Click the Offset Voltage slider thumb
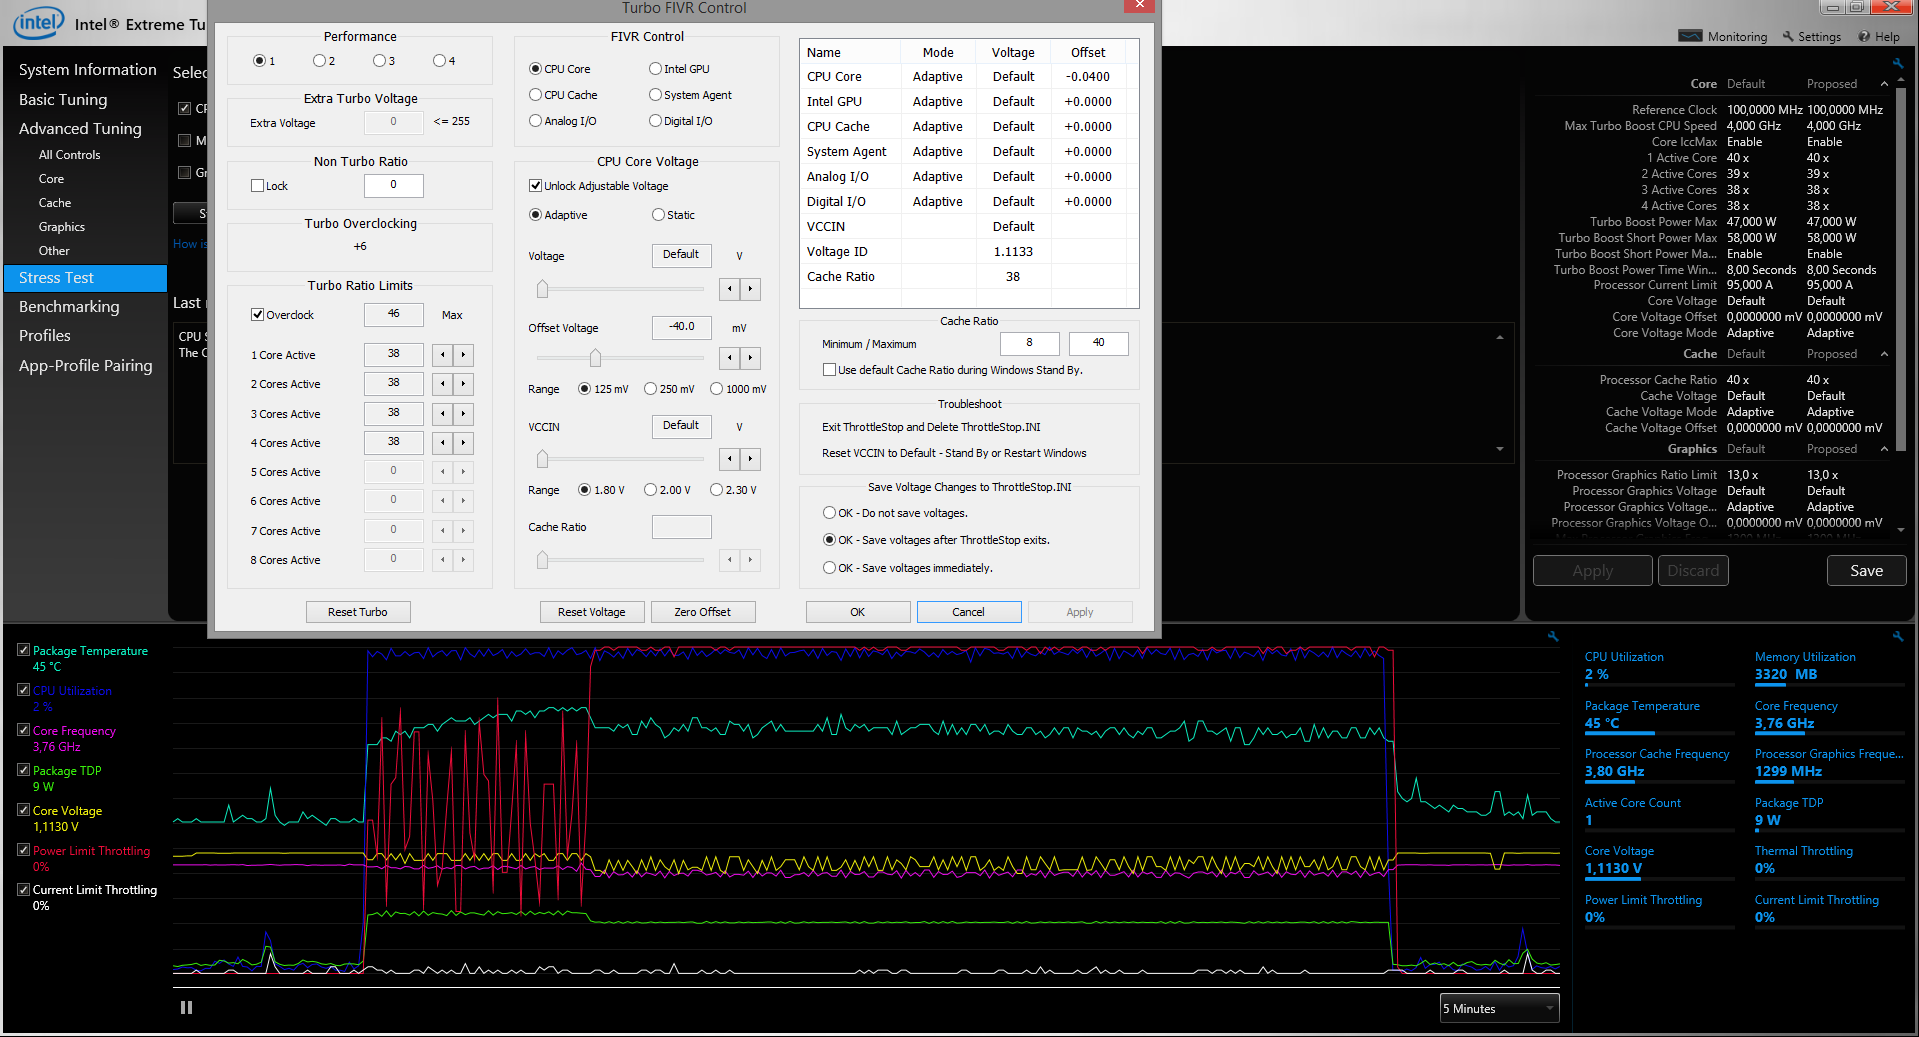This screenshot has height=1037, width=1919. point(595,358)
